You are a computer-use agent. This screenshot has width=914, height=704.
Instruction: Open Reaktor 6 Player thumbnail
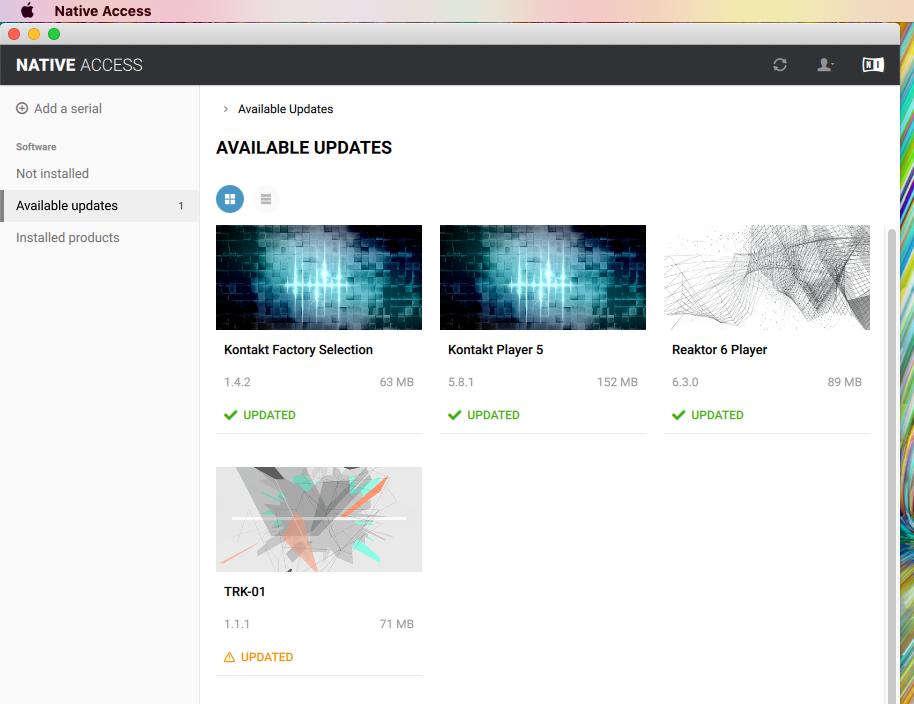[767, 277]
